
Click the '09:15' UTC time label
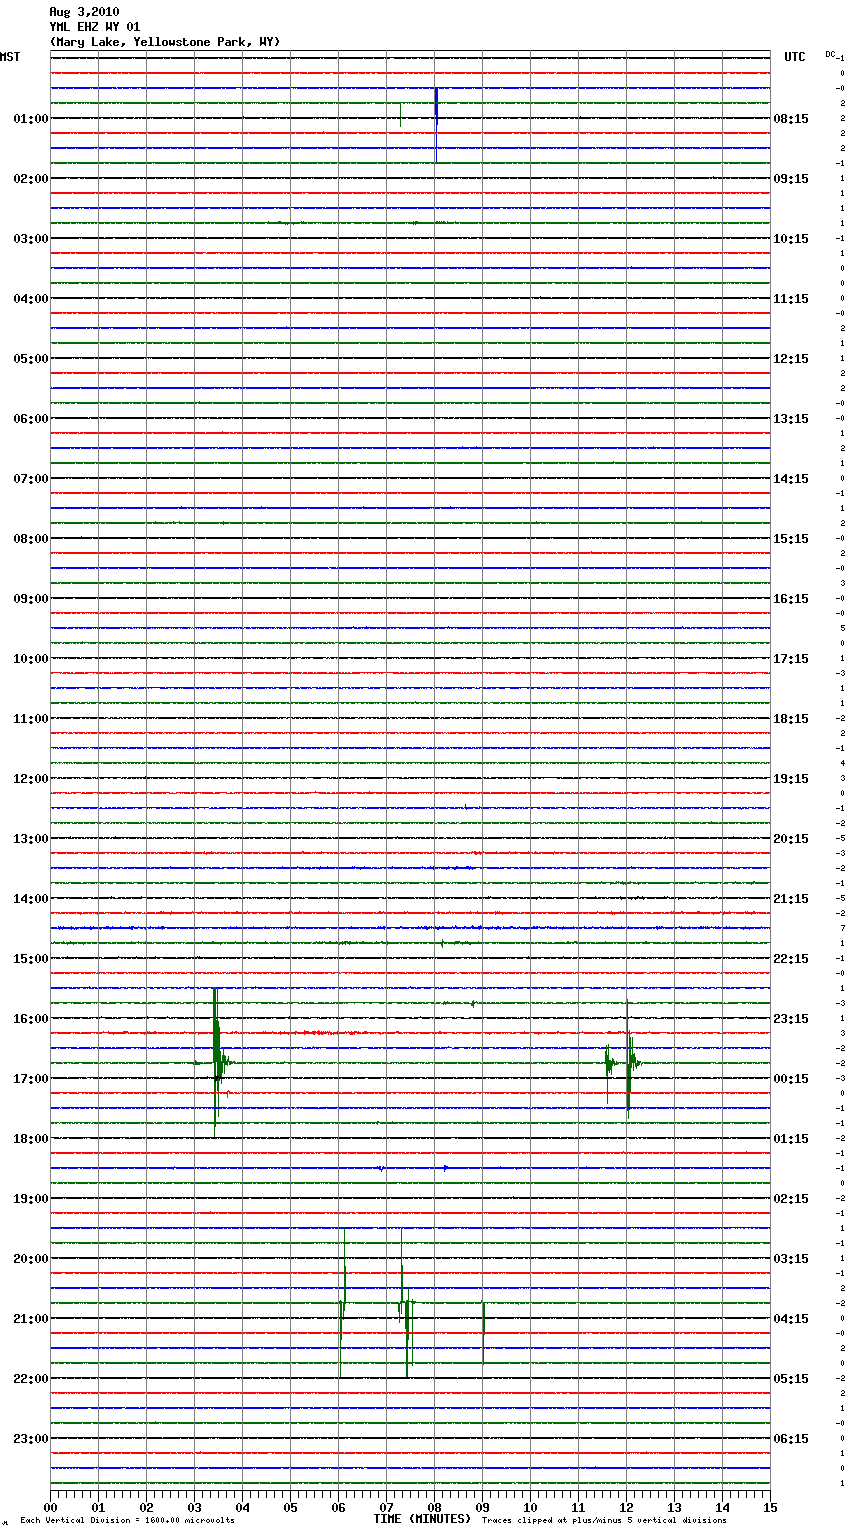click(x=791, y=179)
